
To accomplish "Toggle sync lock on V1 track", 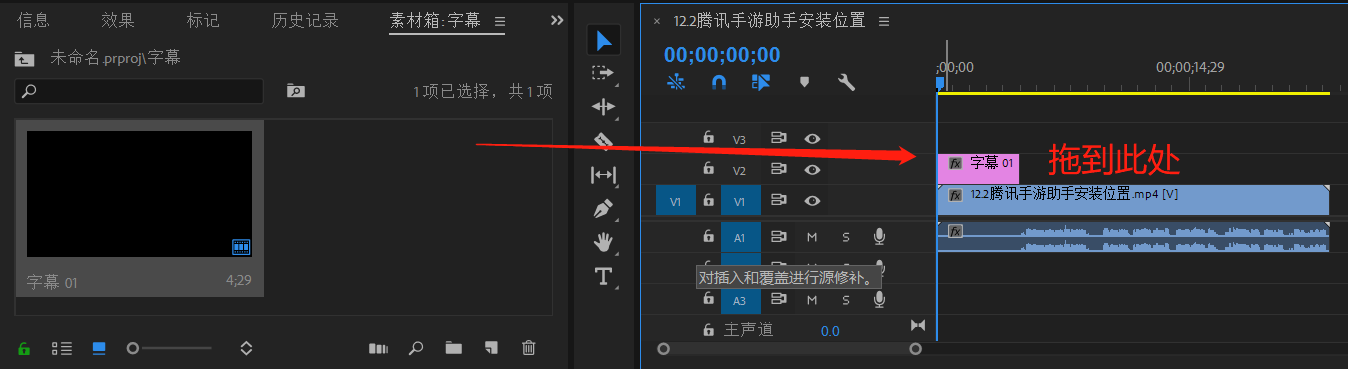I will (779, 201).
